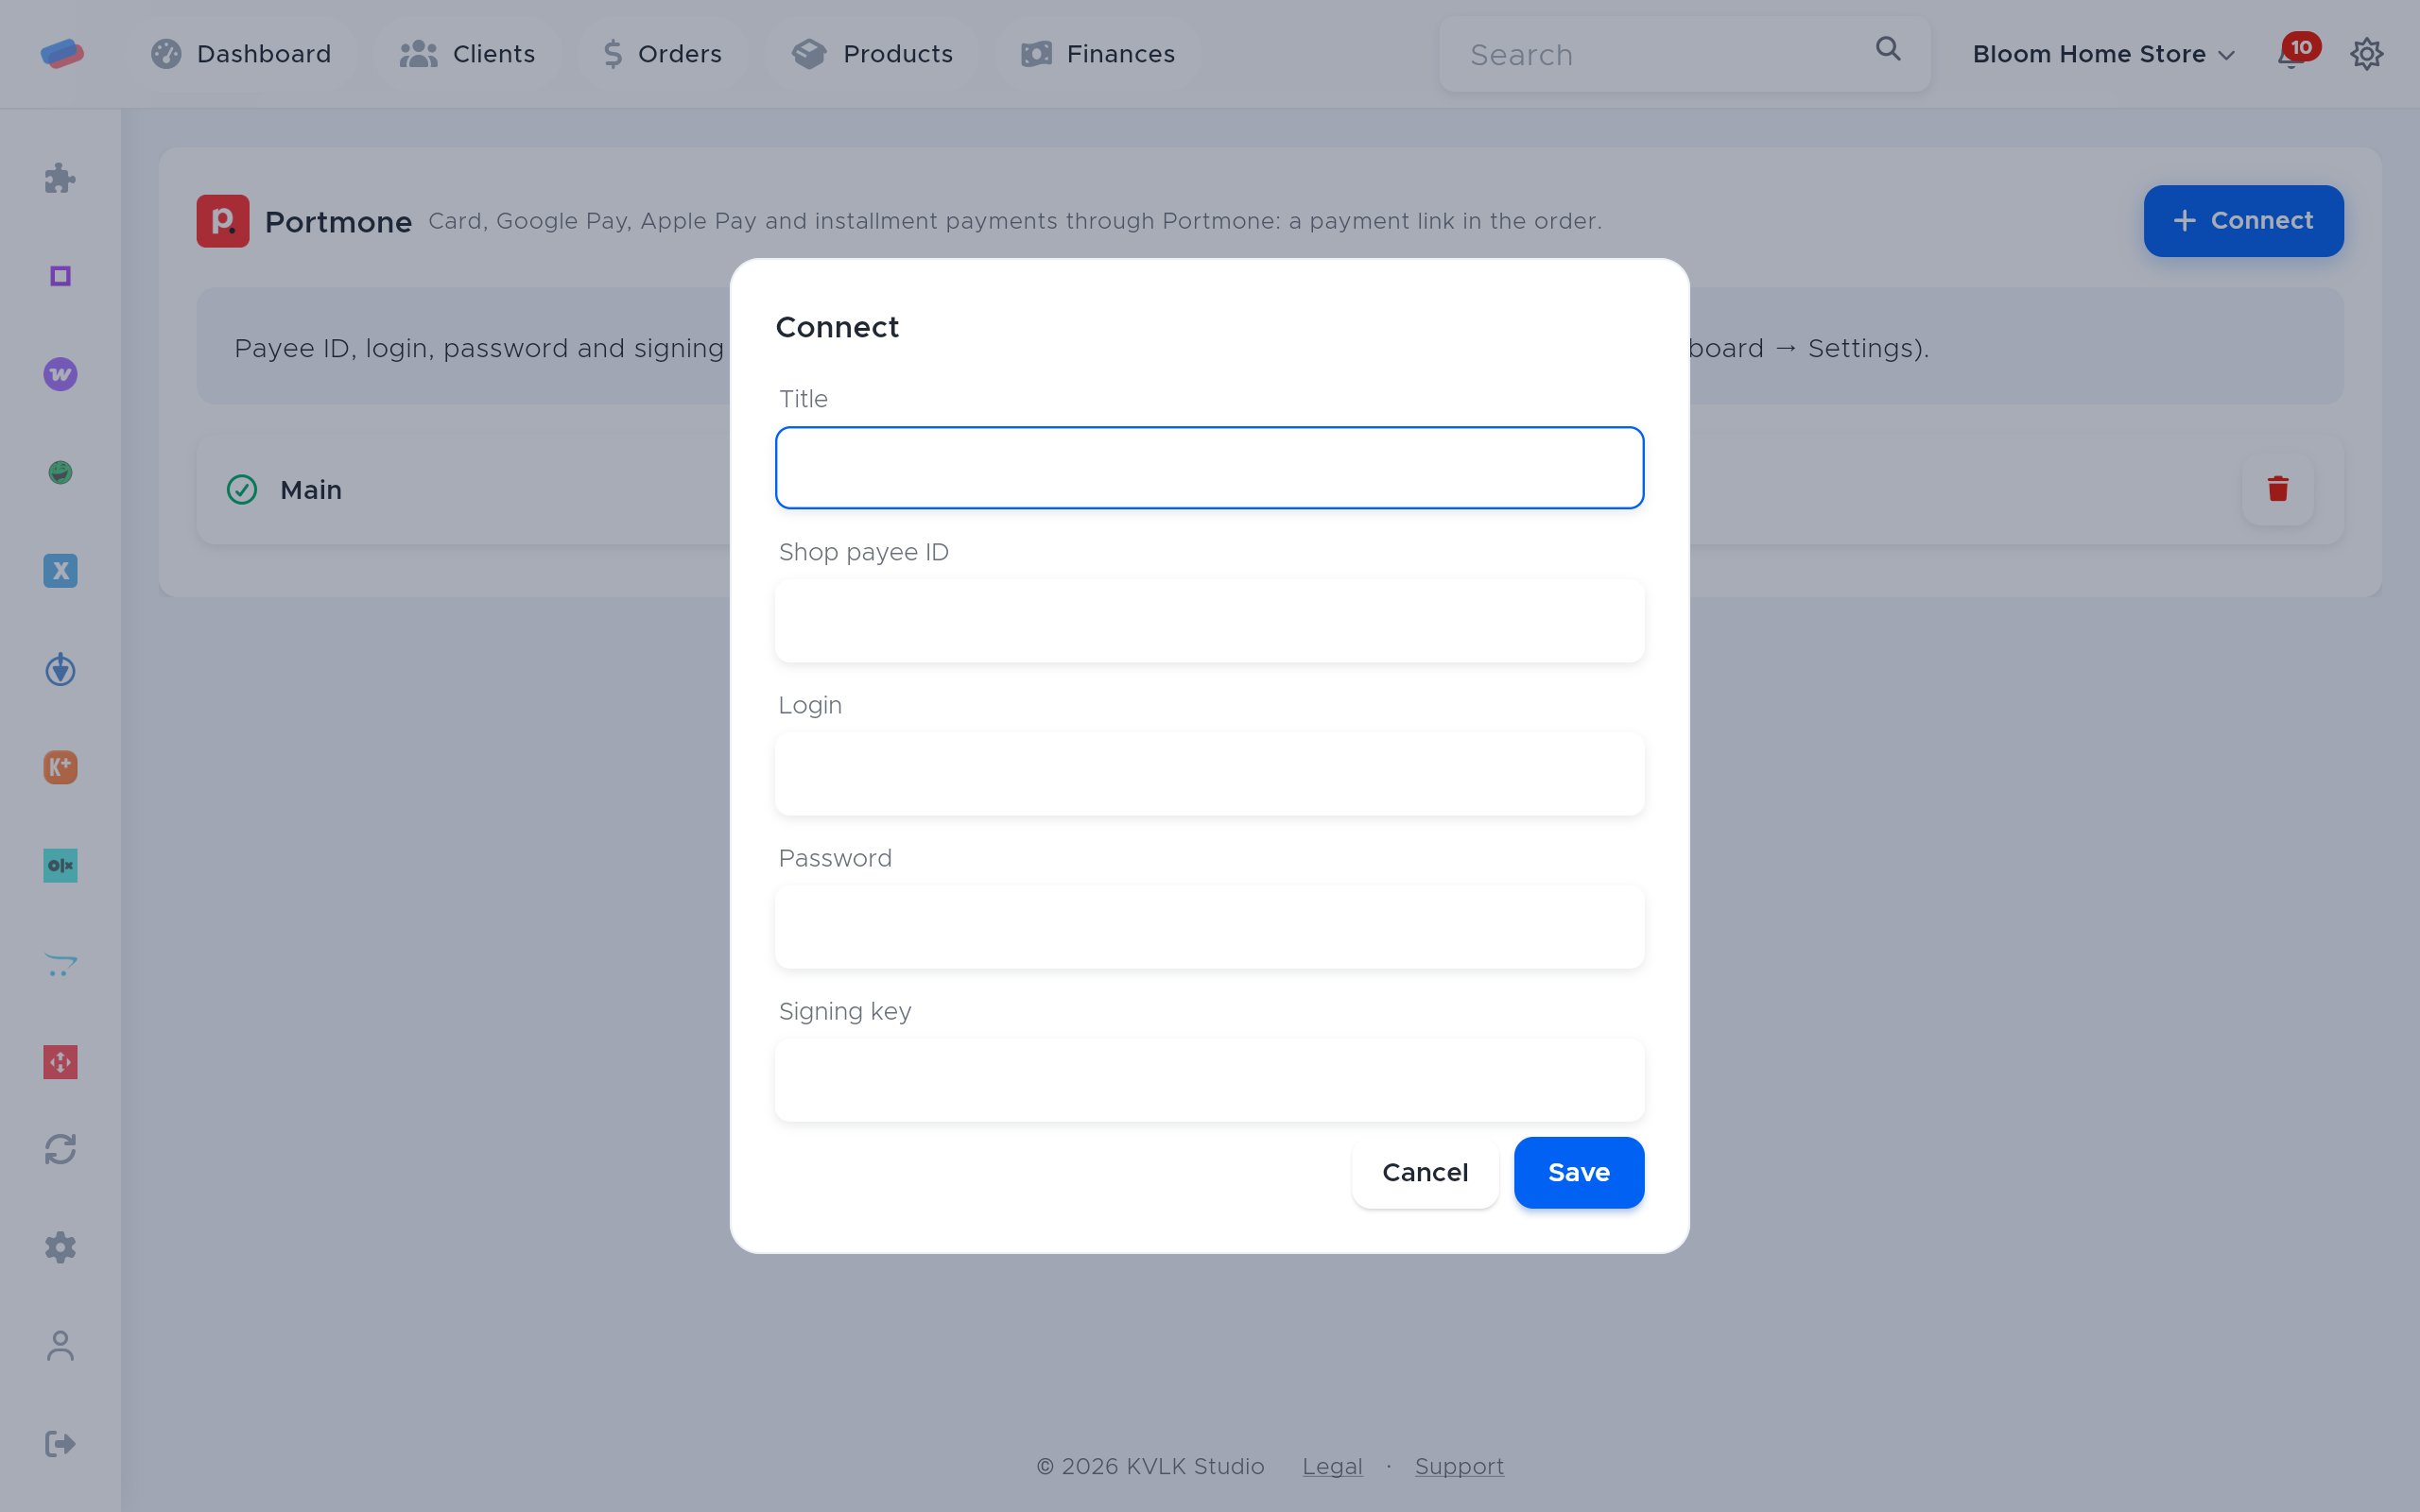Open the top-right gear settings icon
Screen dimensions: 2420x1512
click(x=2366, y=54)
